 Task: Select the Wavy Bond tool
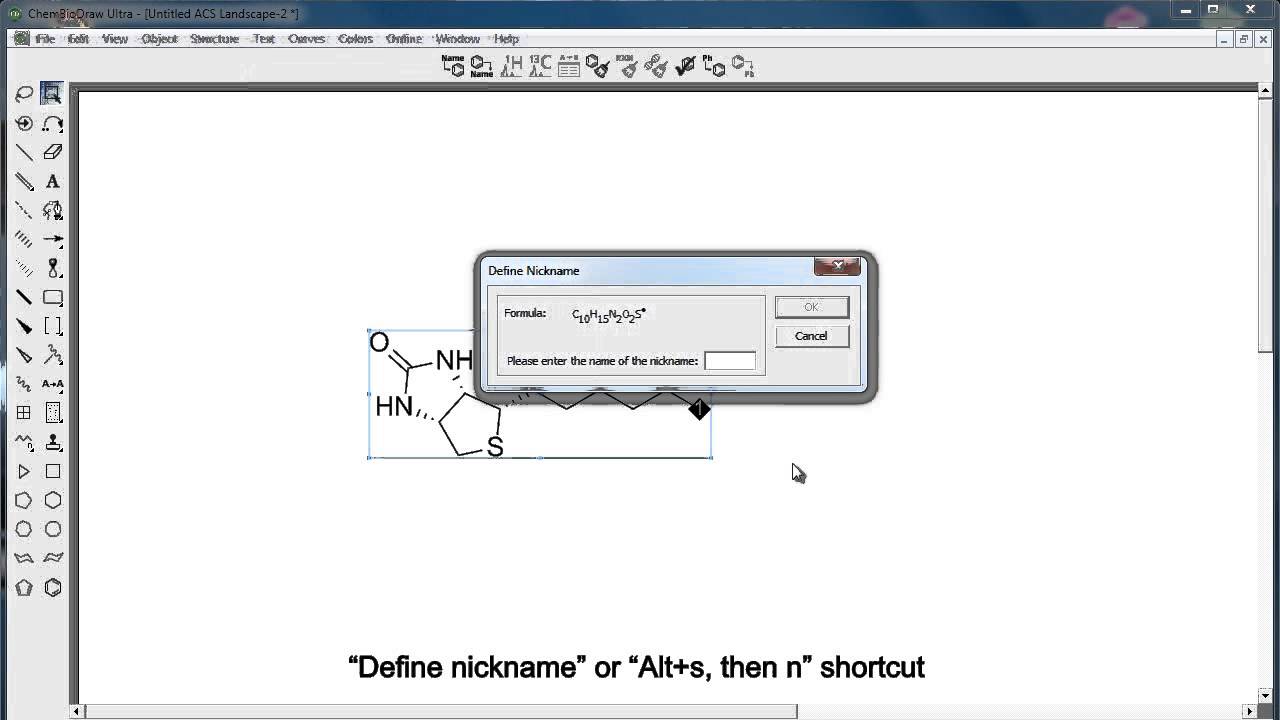click(24, 384)
